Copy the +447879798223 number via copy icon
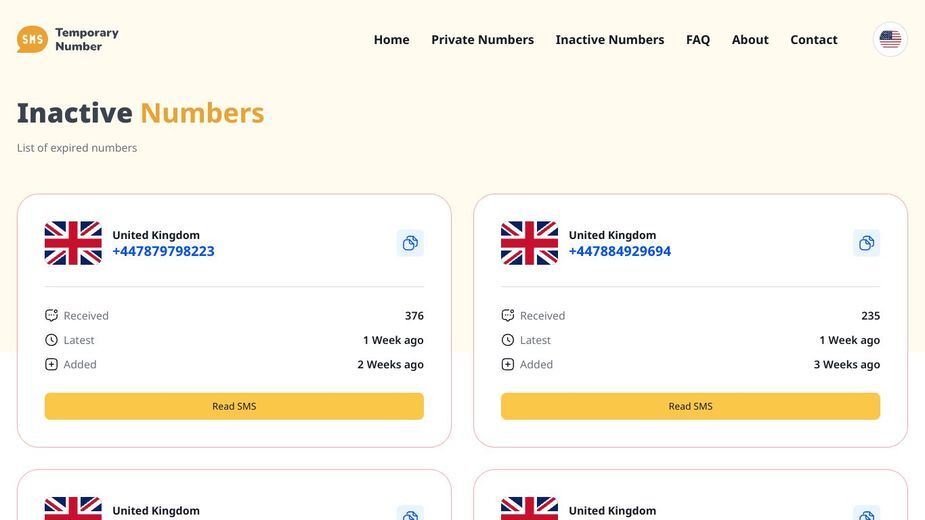The height and width of the screenshot is (520, 925). tap(410, 243)
